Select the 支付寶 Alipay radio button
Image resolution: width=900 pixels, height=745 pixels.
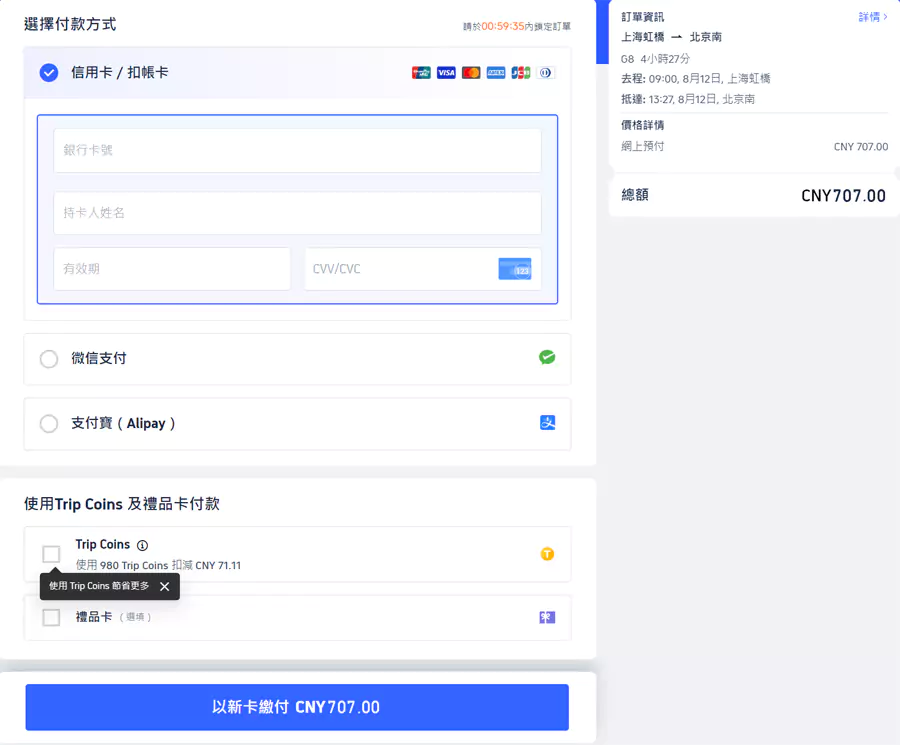pos(49,423)
